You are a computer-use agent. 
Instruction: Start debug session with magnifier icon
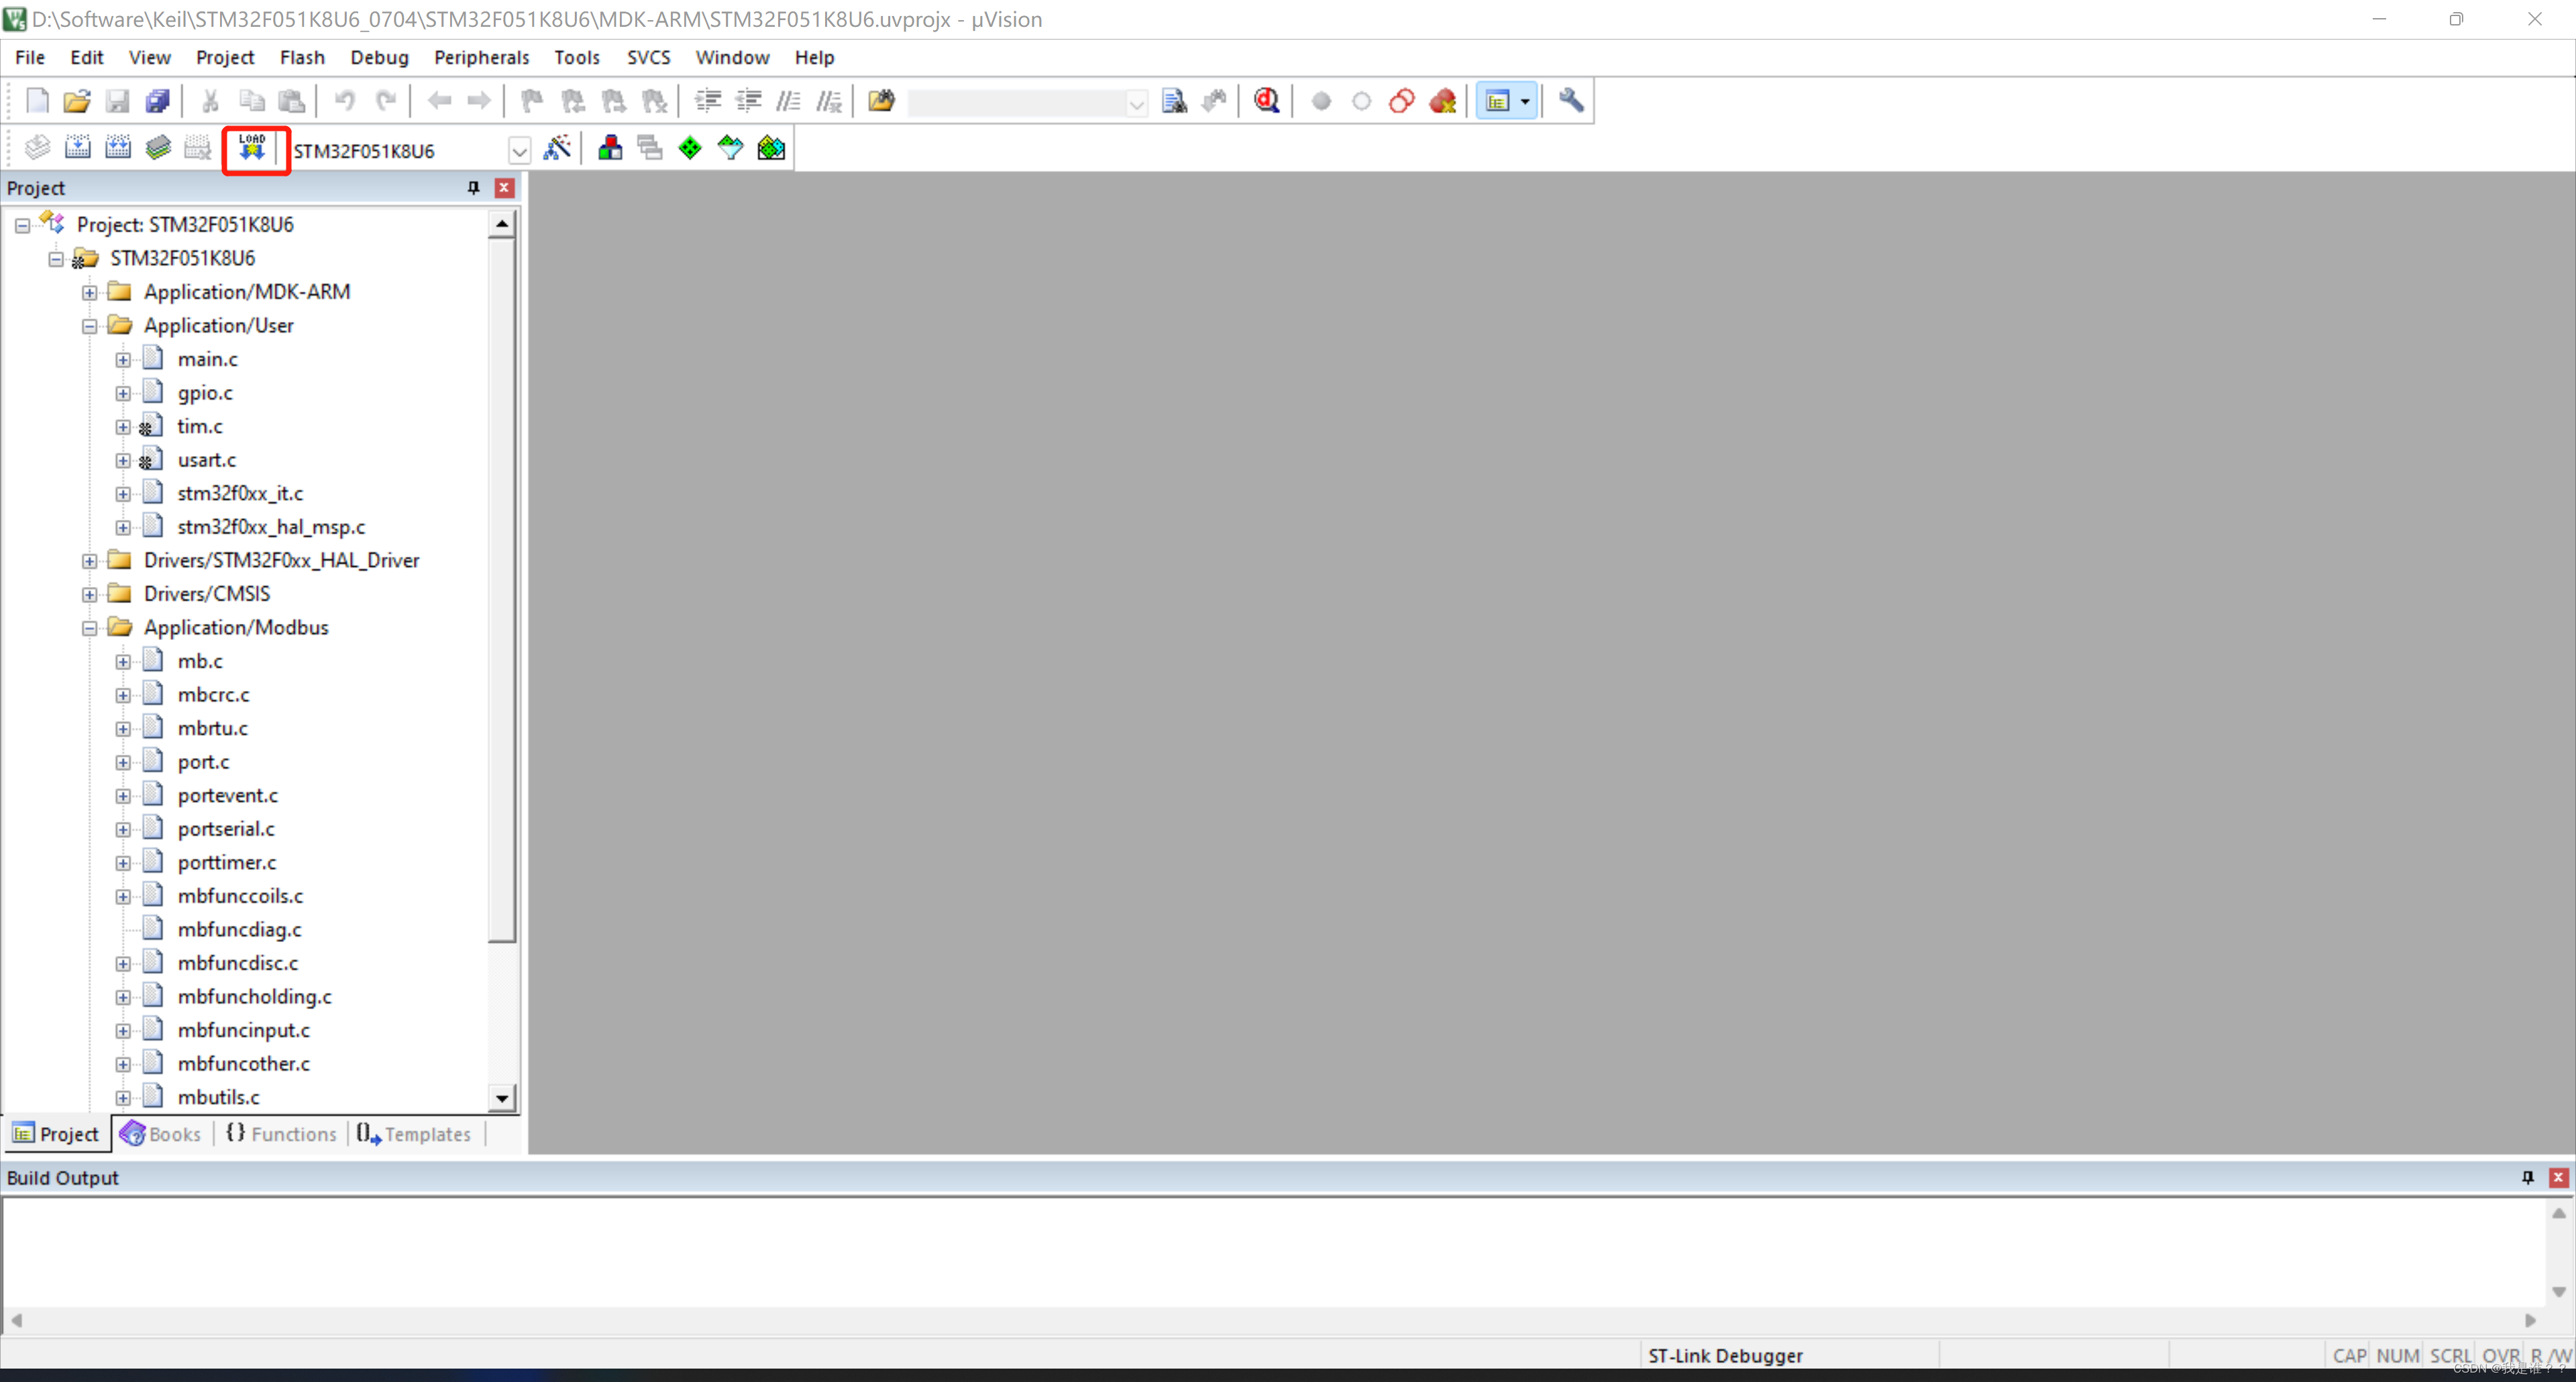(1267, 101)
